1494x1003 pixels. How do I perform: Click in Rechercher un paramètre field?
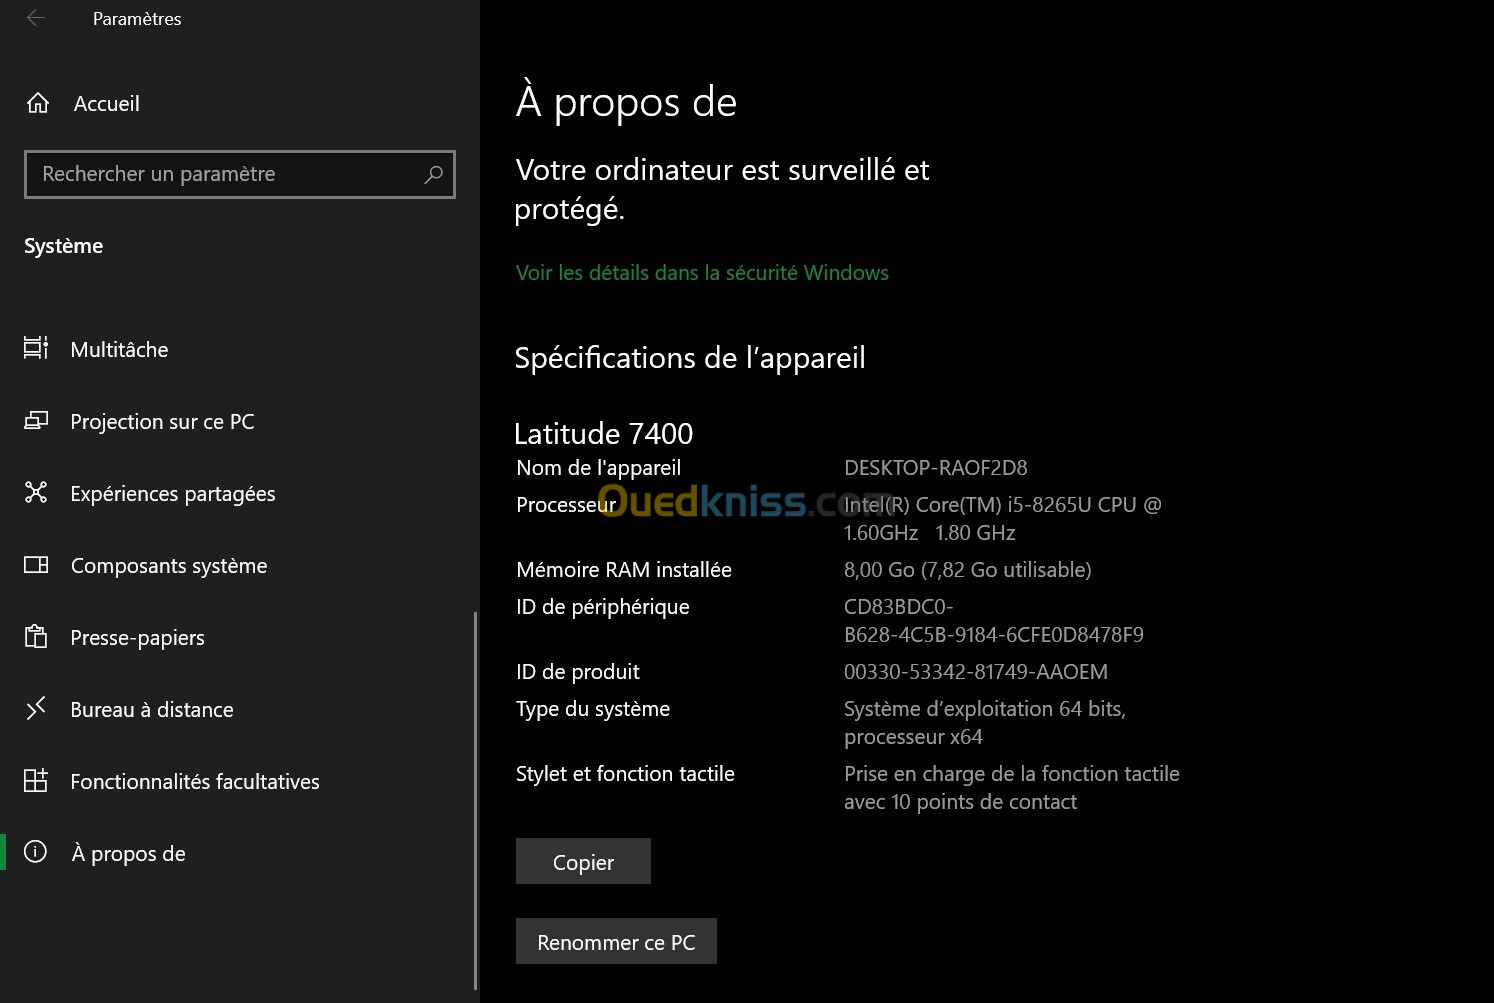[240, 174]
